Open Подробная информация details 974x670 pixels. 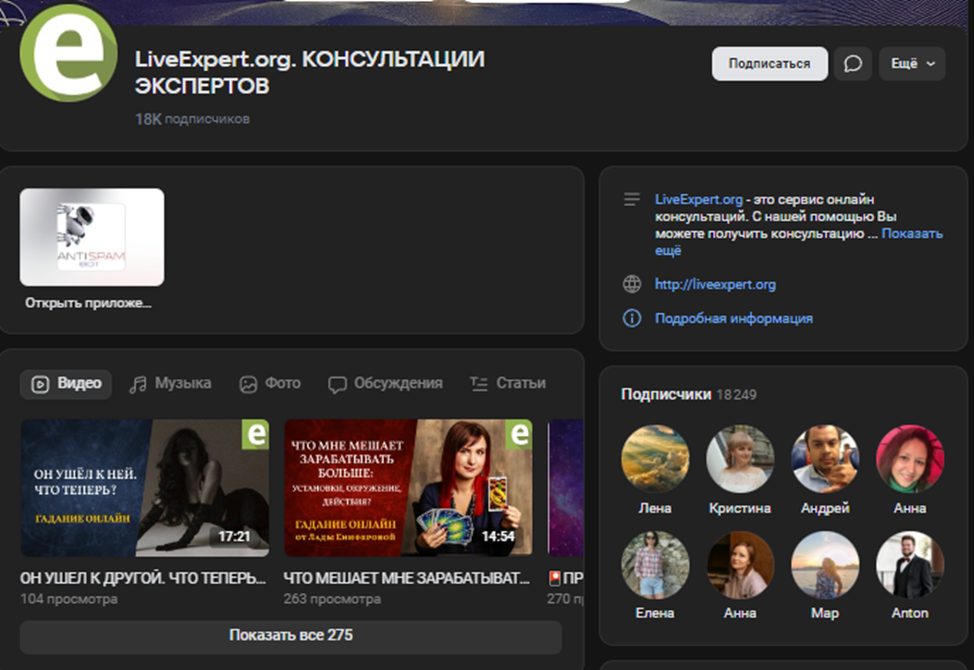pos(733,318)
